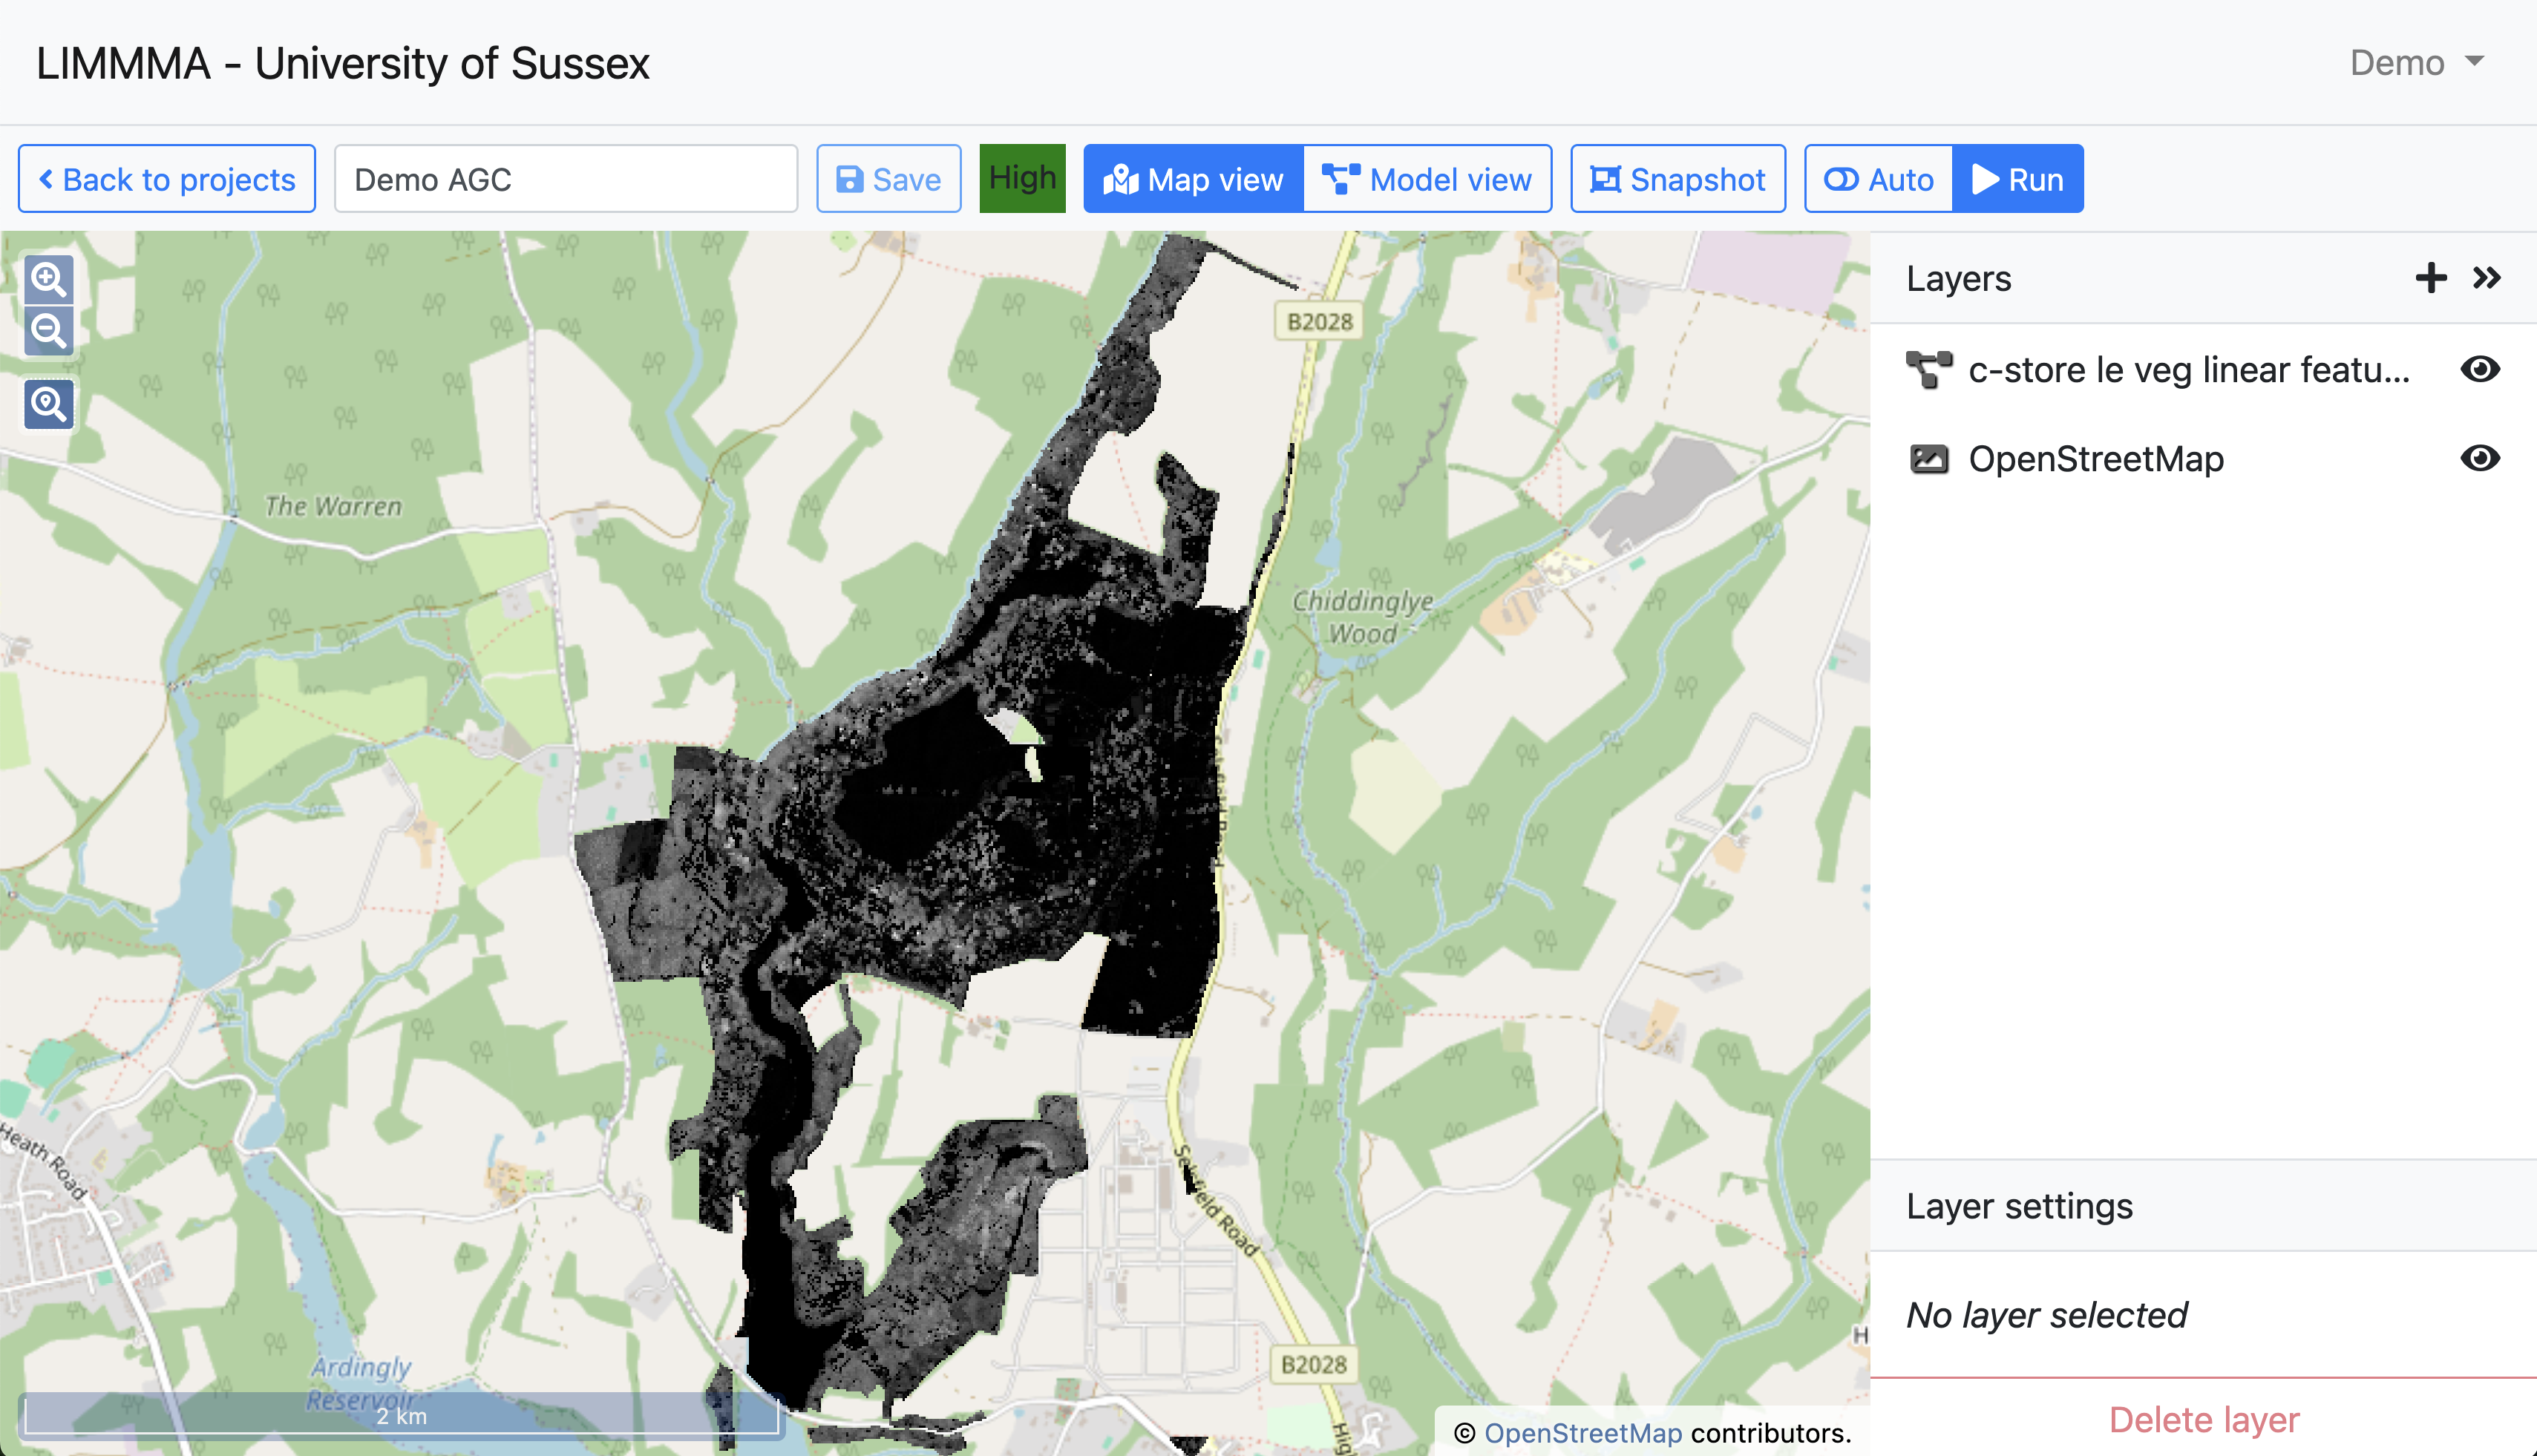This screenshot has height=1456, width=2537.
Task: Click the map zoom out magnifier icon
Action: [49, 331]
